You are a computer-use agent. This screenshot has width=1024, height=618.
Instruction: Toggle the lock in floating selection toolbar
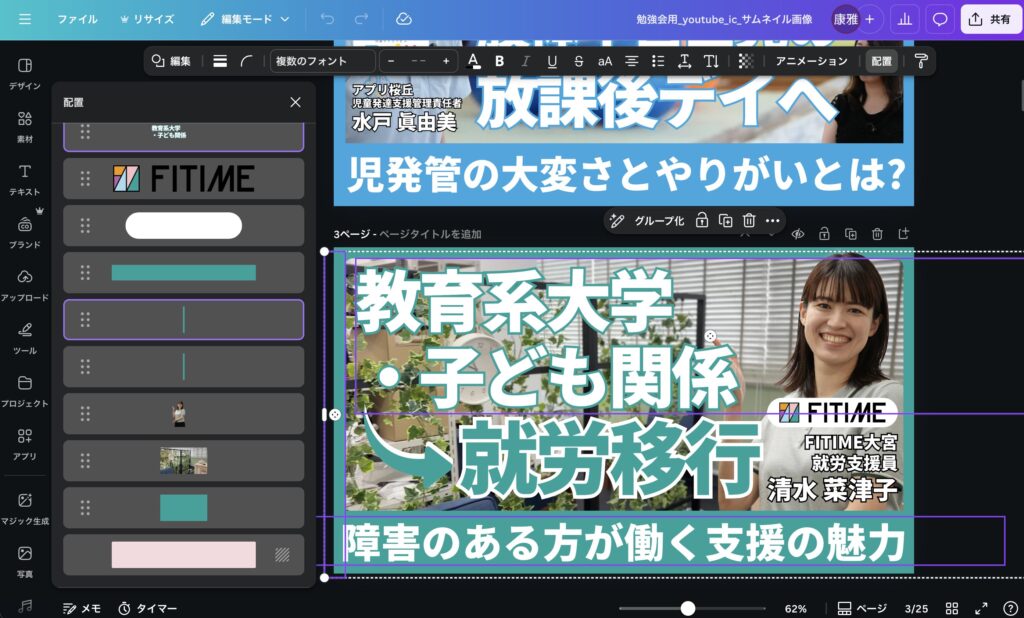[702, 220]
